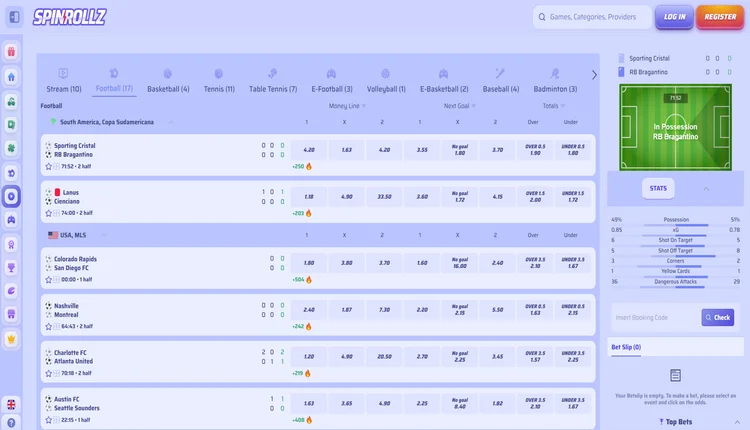Open stats icon beside Nashville match time
The height and width of the screenshot is (430, 750).
point(56,326)
